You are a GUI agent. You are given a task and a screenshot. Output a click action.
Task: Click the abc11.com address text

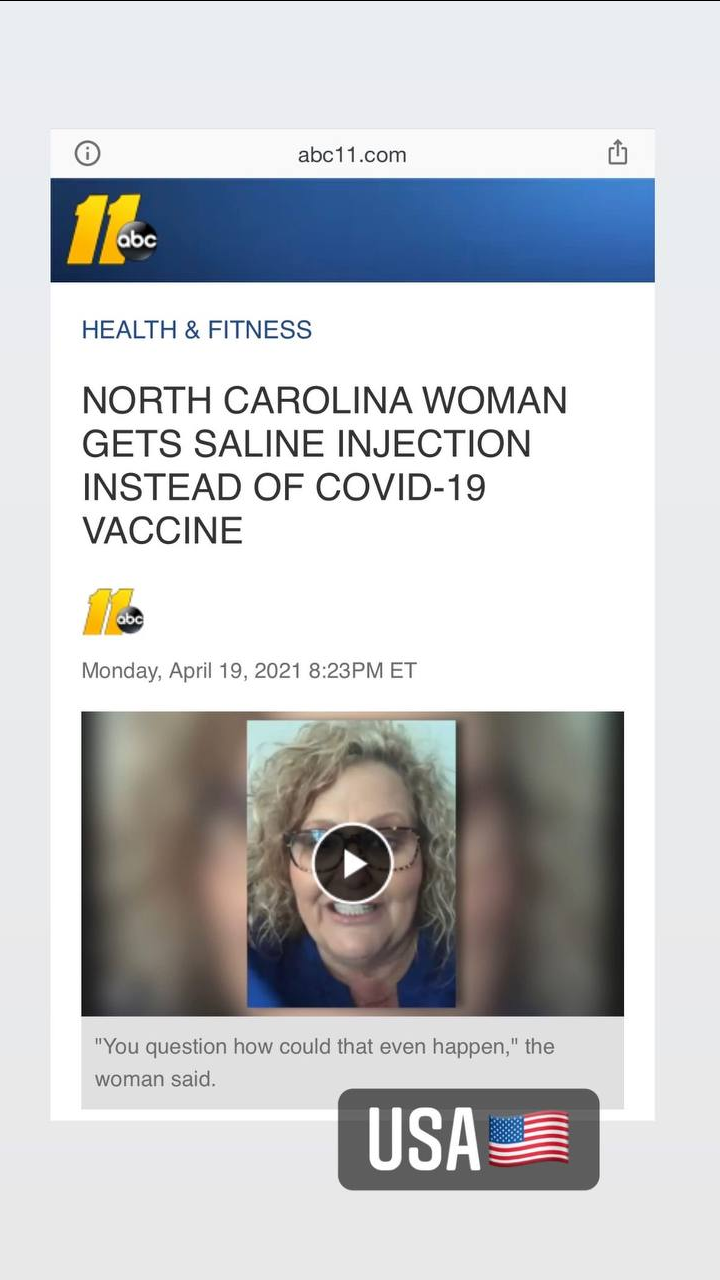click(x=352, y=154)
